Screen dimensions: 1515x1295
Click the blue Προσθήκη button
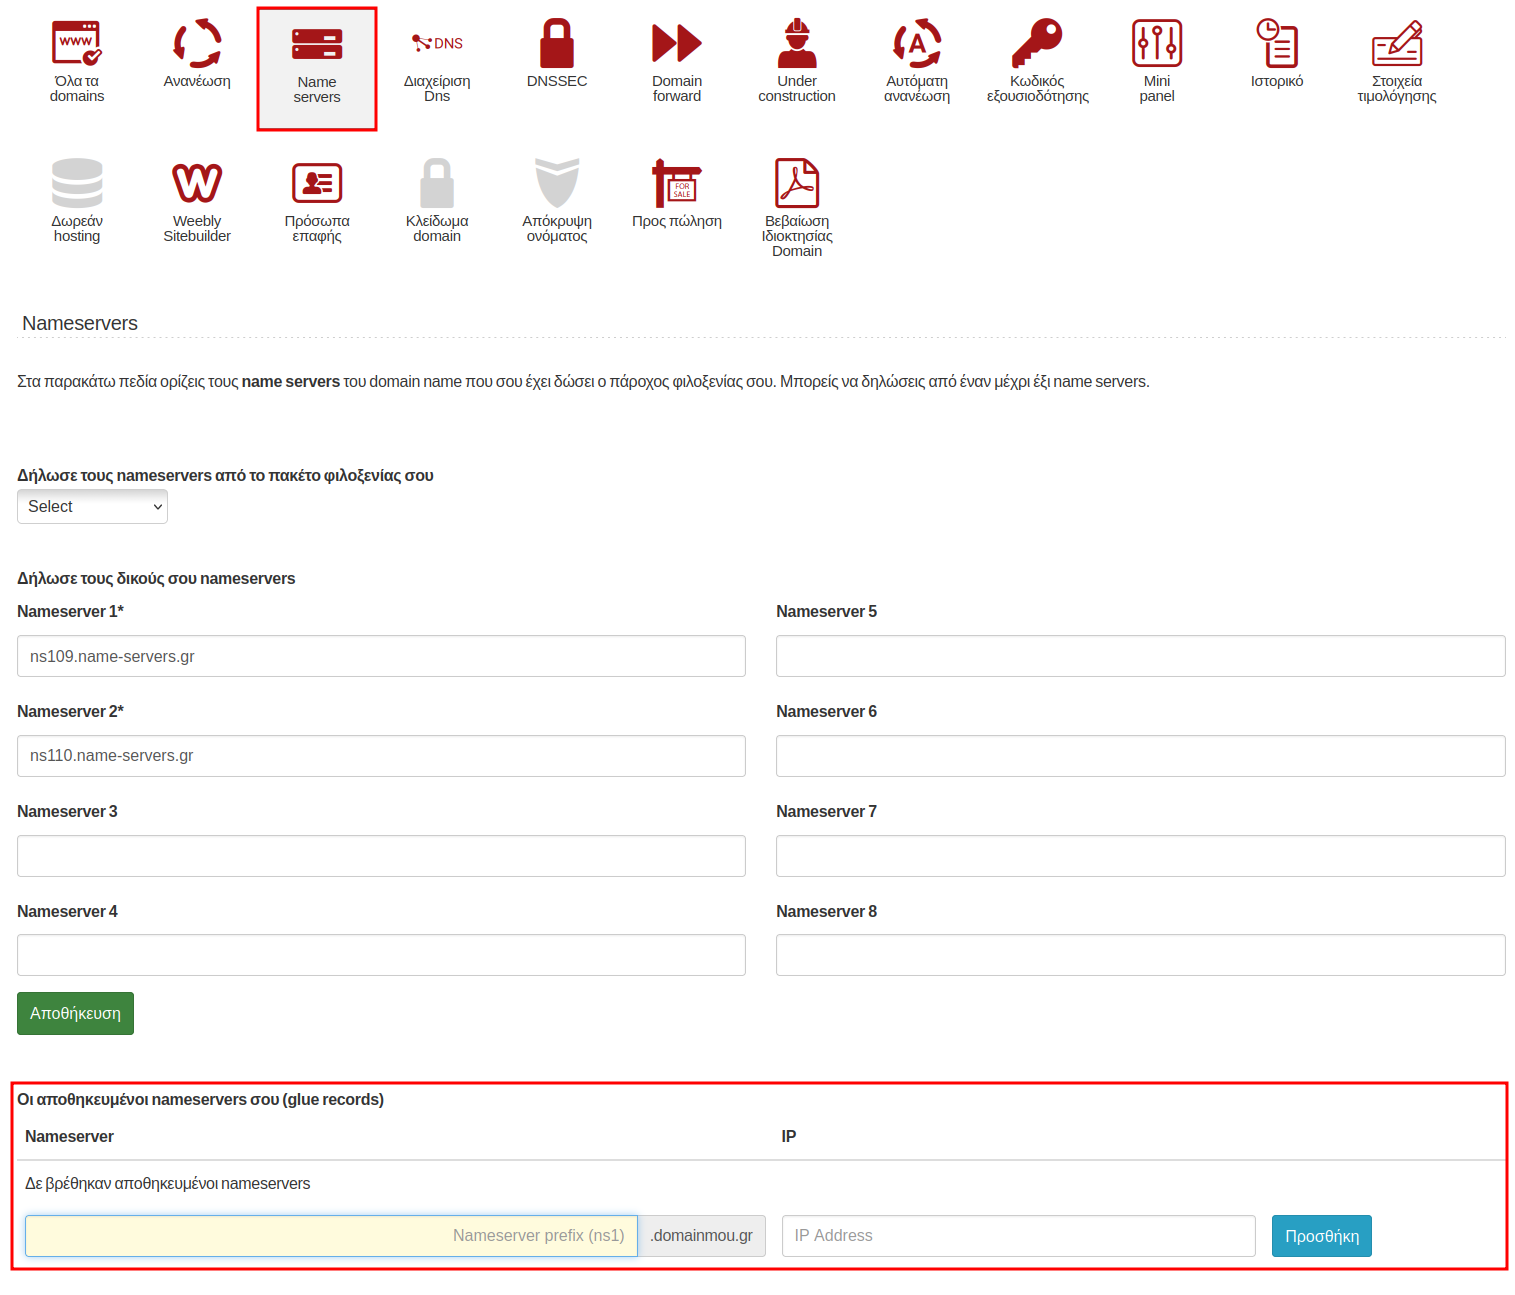[1321, 1236]
